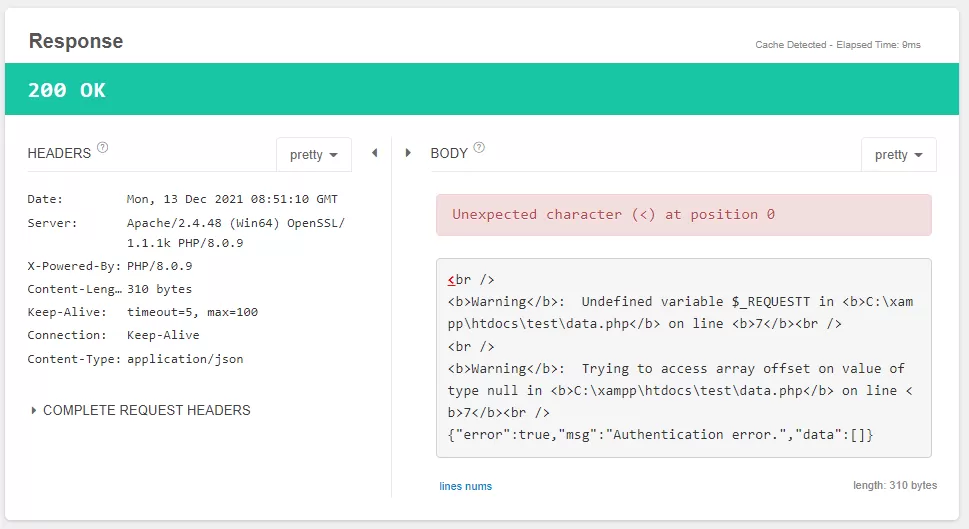The height and width of the screenshot is (529, 969).
Task: Click the JSON line with Authentication error
Action: (660, 434)
